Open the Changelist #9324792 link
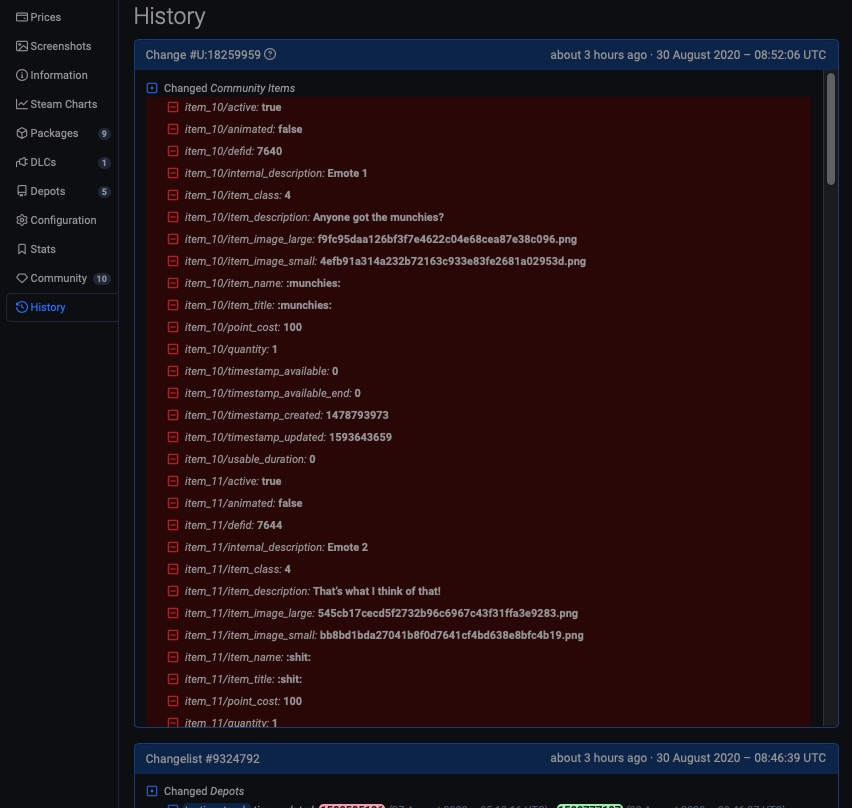852x808 pixels. click(x=203, y=759)
